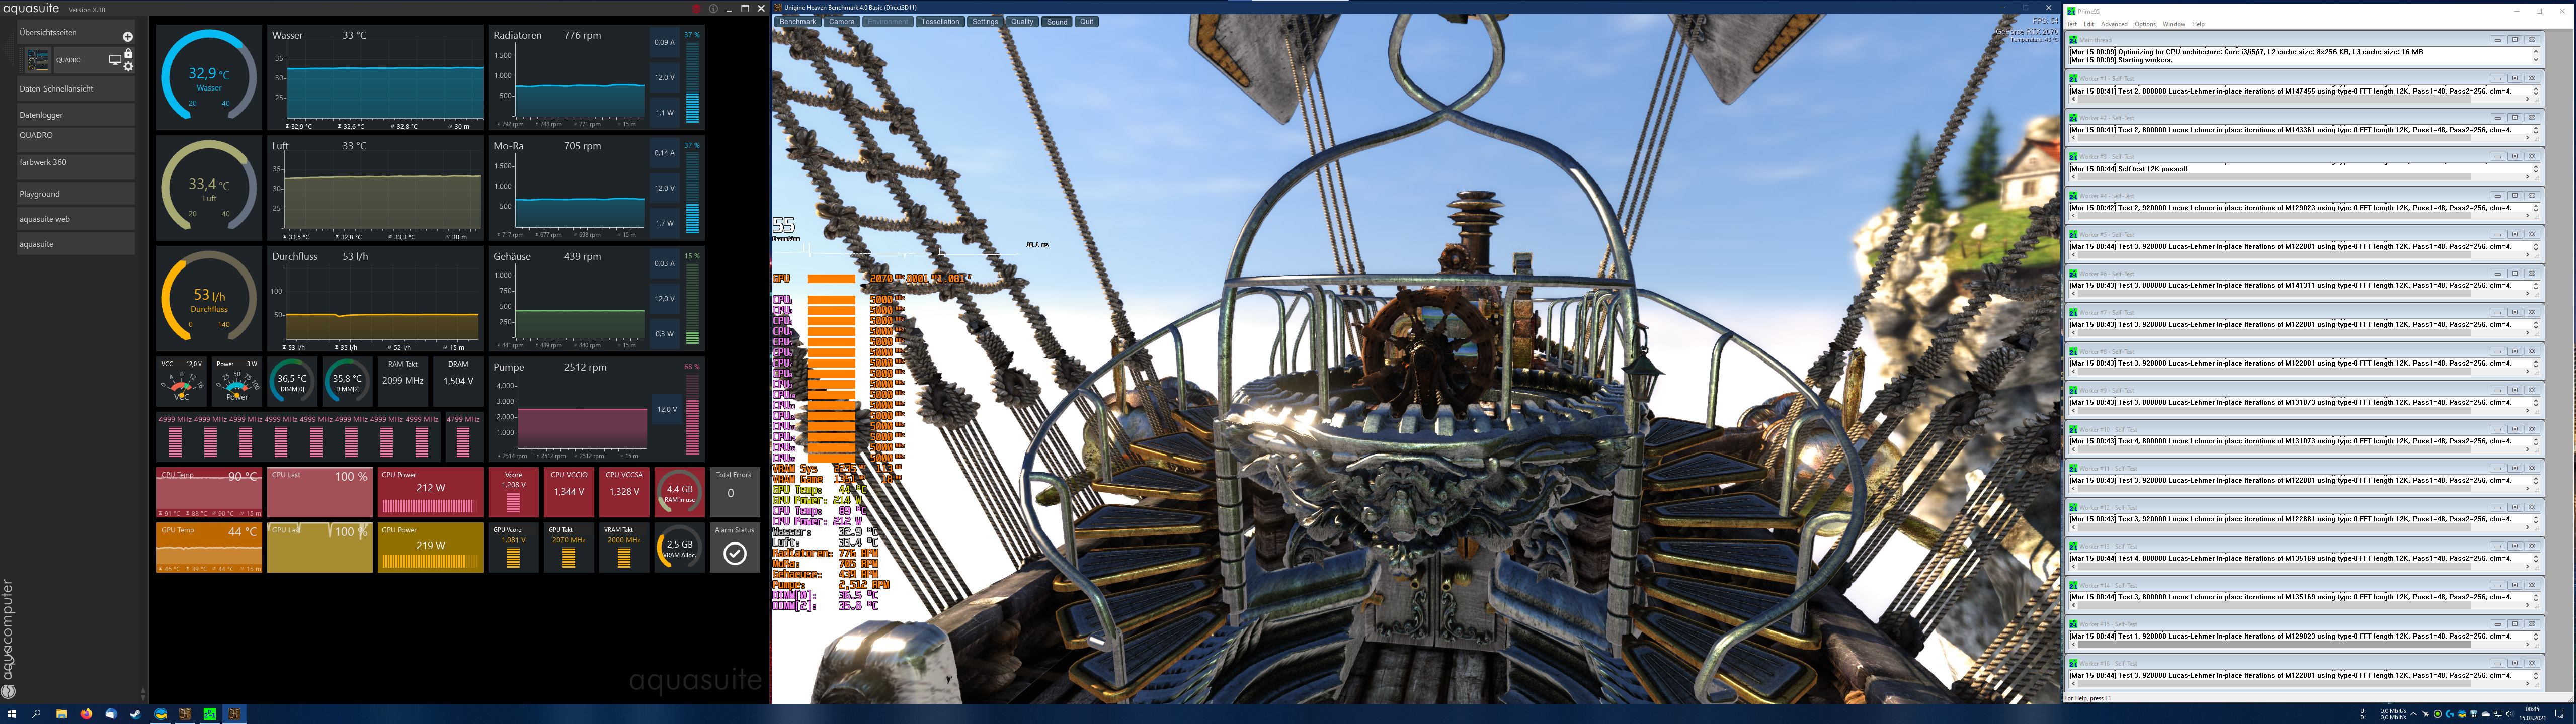Viewport: 2576px width, 724px height.
Task: Open the Benchmark button in Heaven
Action: click(798, 21)
